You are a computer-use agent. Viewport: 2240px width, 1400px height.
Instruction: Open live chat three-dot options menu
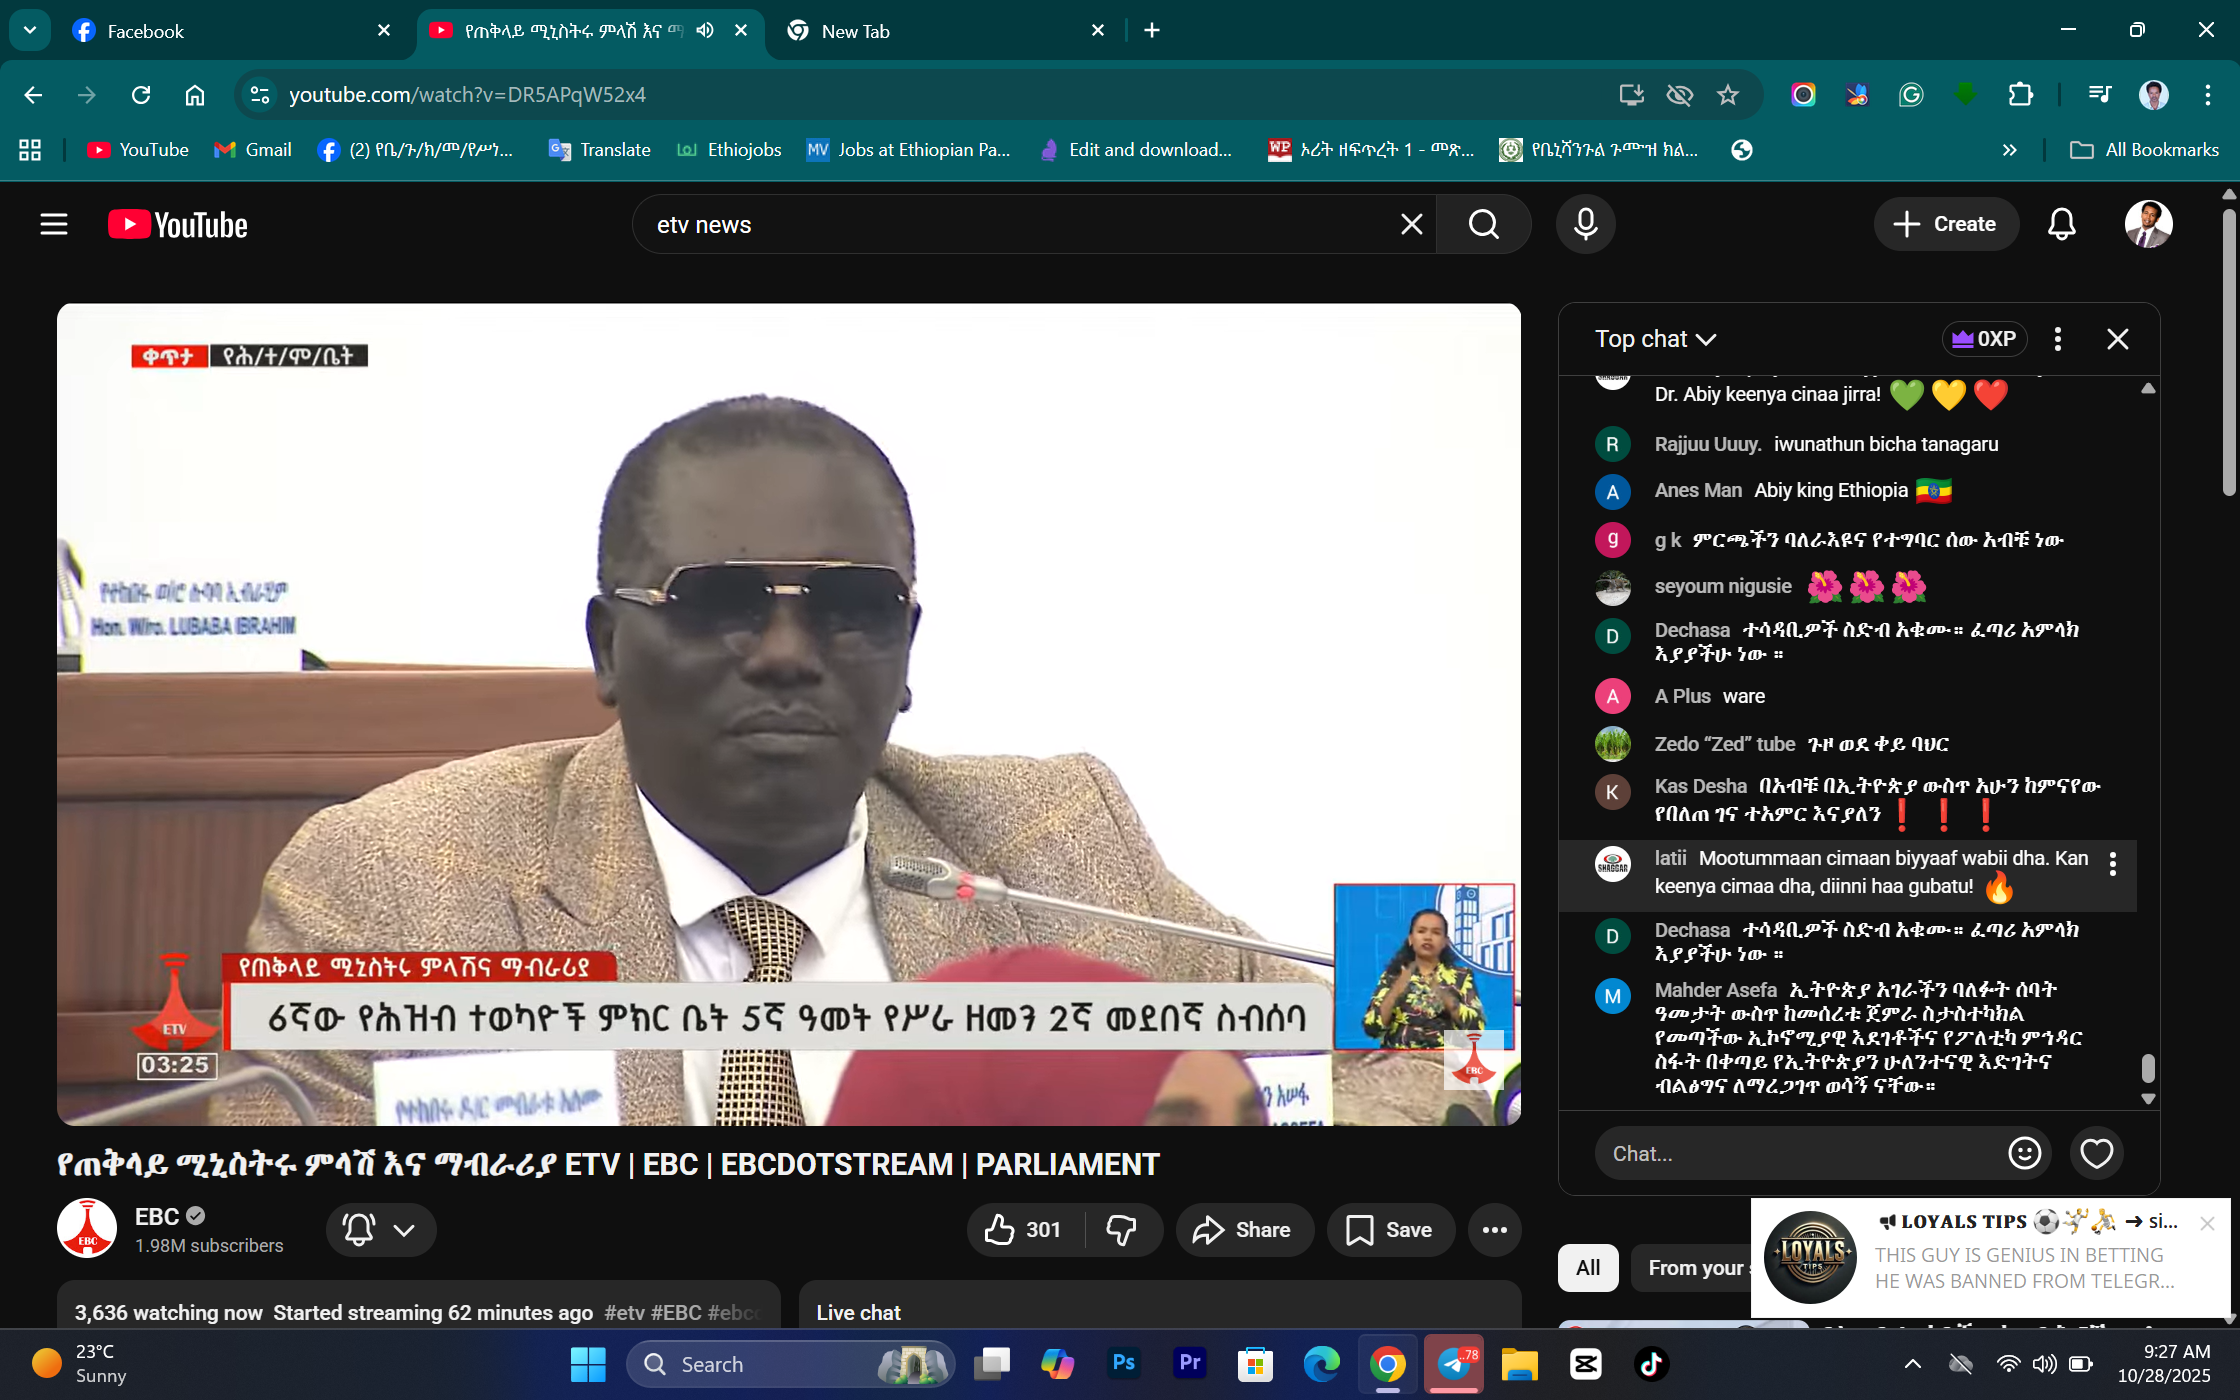pyautogui.click(x=2057, y=339)
